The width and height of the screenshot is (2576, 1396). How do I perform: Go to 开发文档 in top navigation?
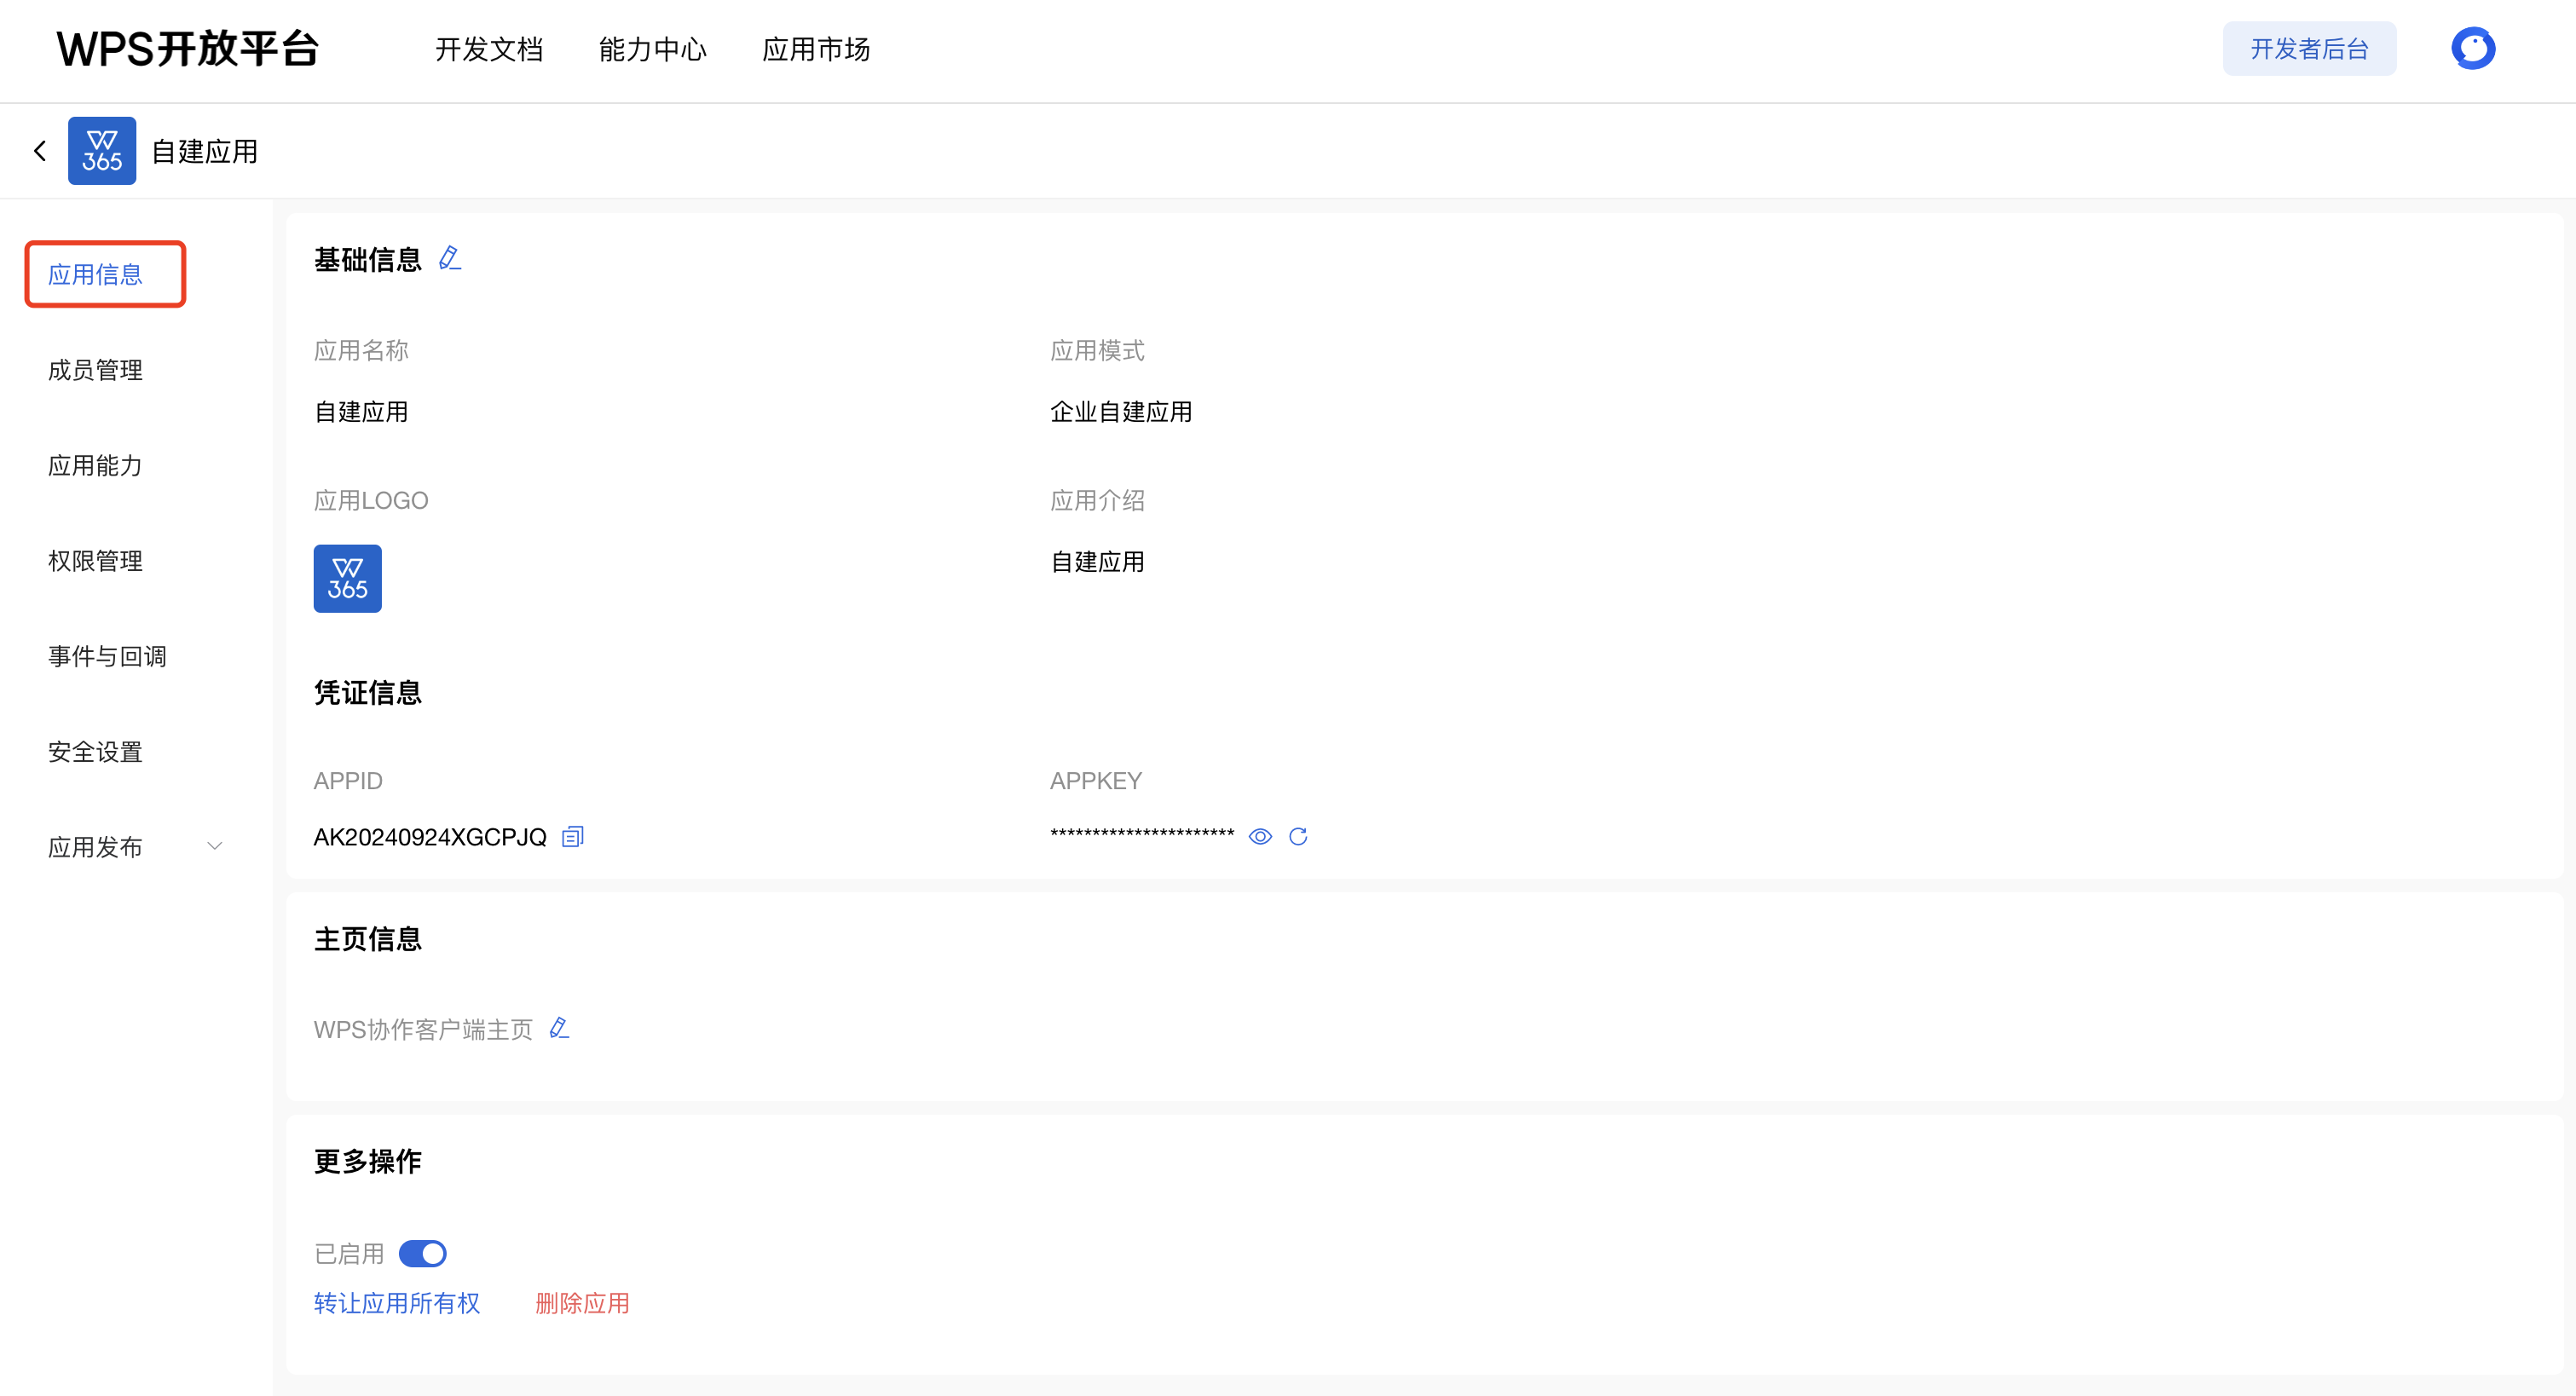(x=489, y=49)
